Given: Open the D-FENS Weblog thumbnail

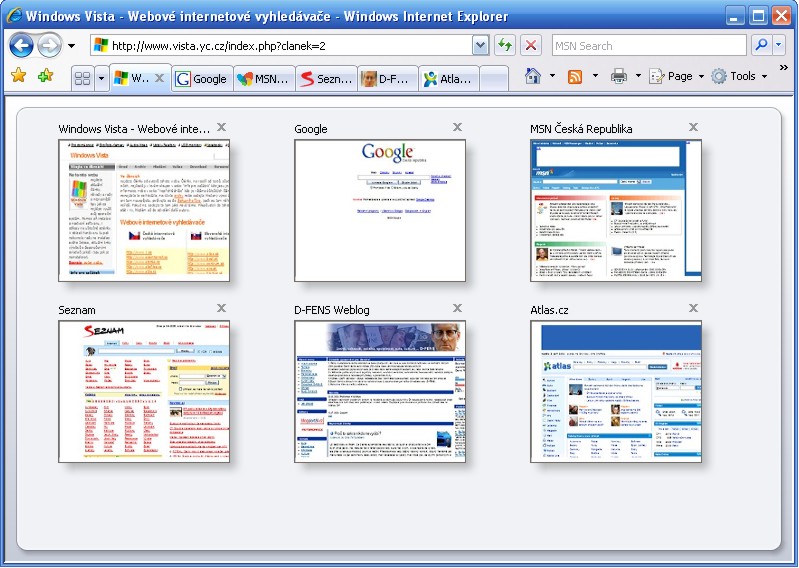Looking at the screenshot, I should pyautogui.click(x=380, y=391).
